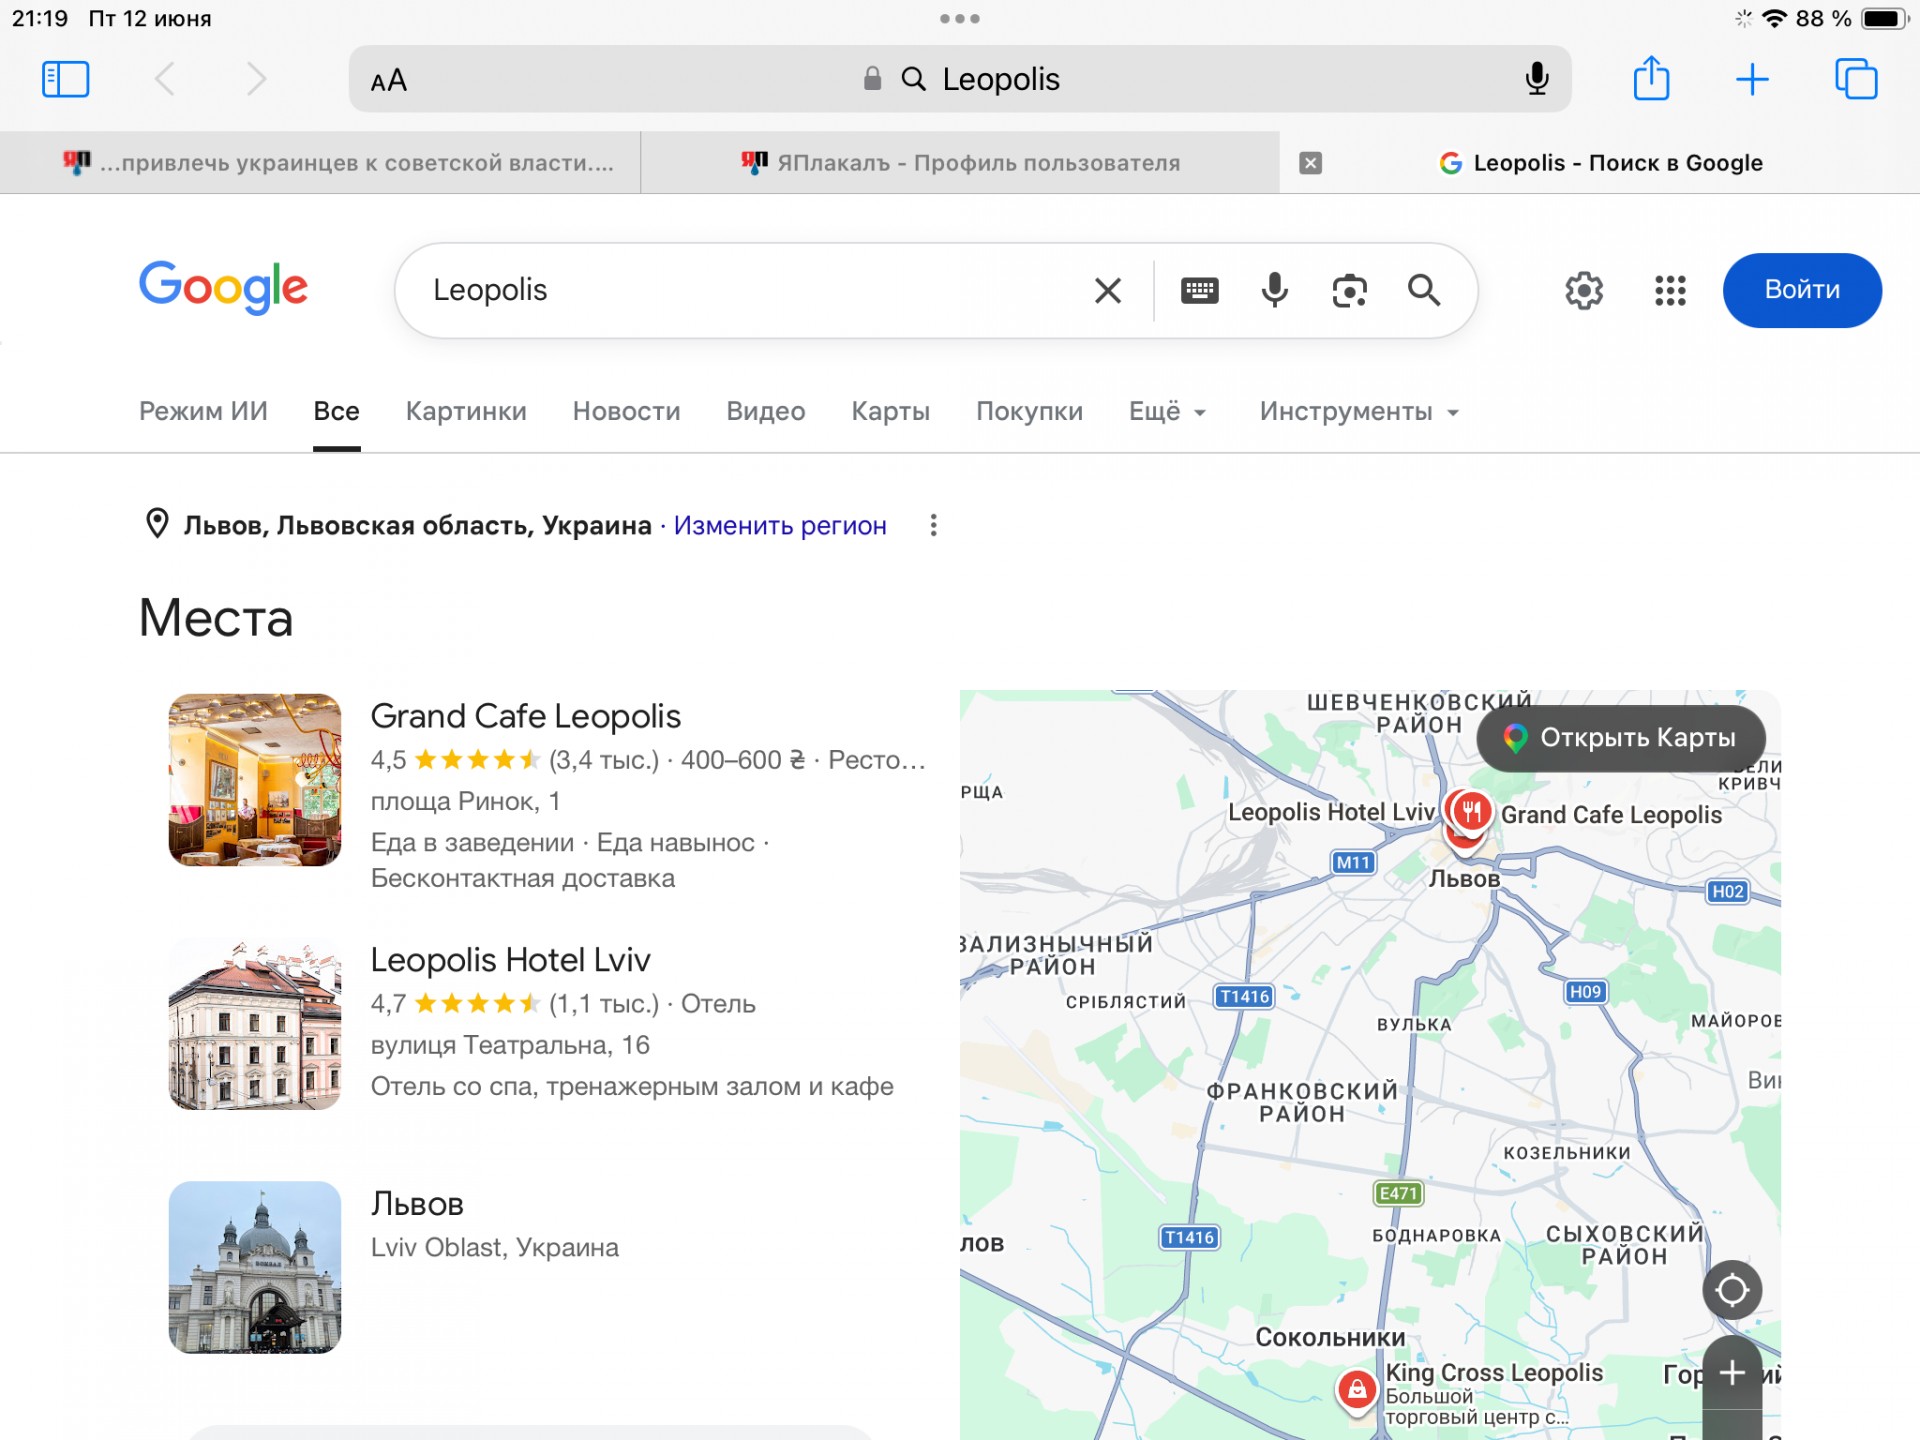Click the battery status indicator
The height and width of the screenshot is (1440, 1920).
click(1884, 18)
